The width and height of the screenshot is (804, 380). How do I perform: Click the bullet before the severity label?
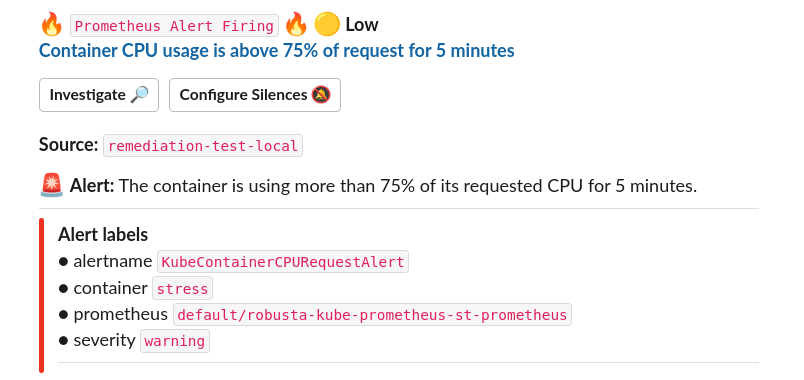[x=63, y=341]
